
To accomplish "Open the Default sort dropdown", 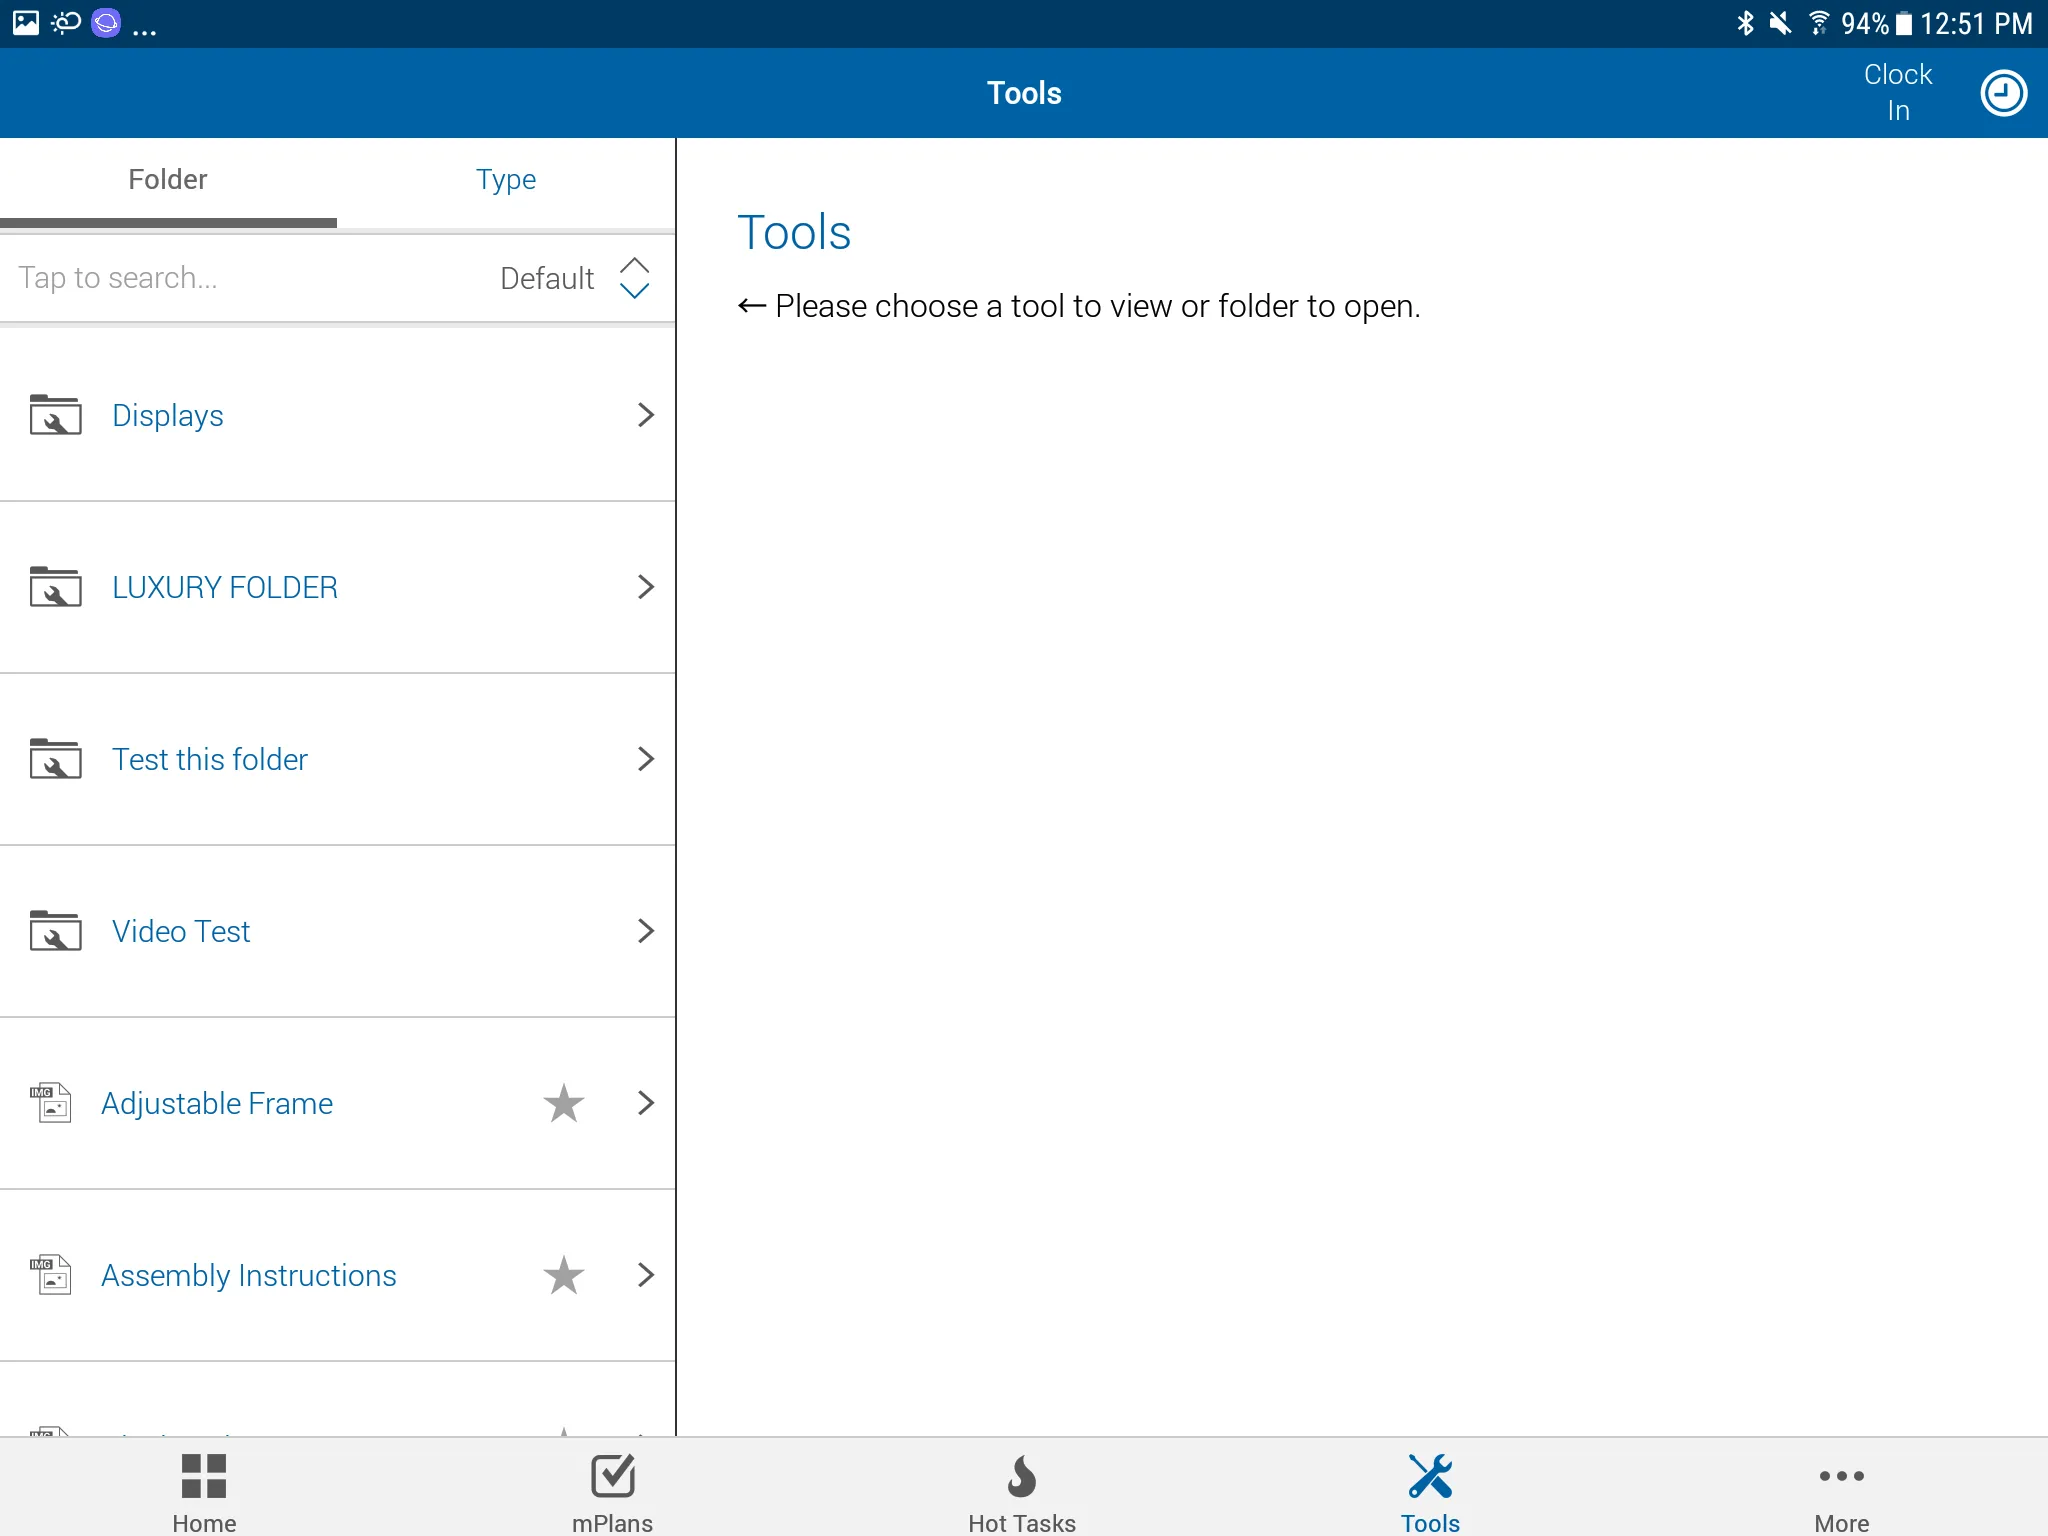I will click(574, 278).
